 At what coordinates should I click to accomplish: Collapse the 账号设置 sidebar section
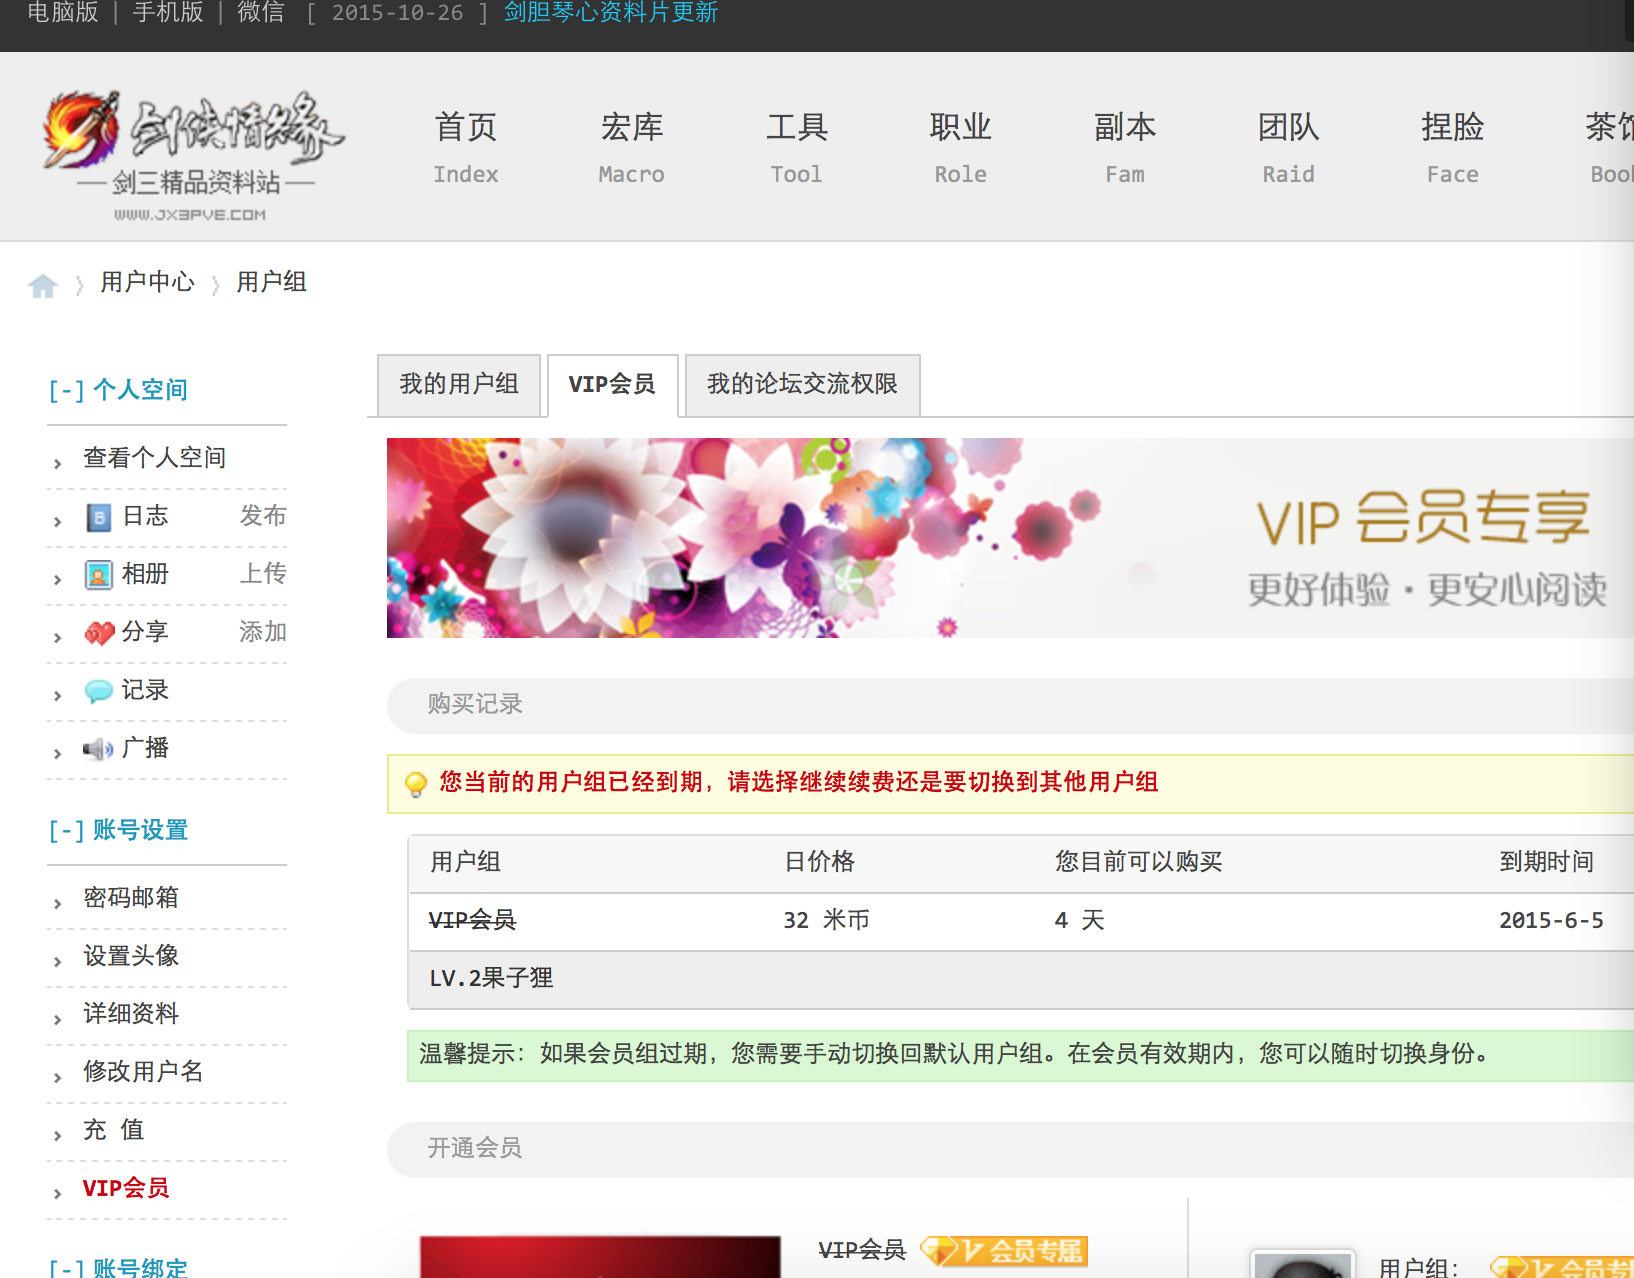[66, 830]
